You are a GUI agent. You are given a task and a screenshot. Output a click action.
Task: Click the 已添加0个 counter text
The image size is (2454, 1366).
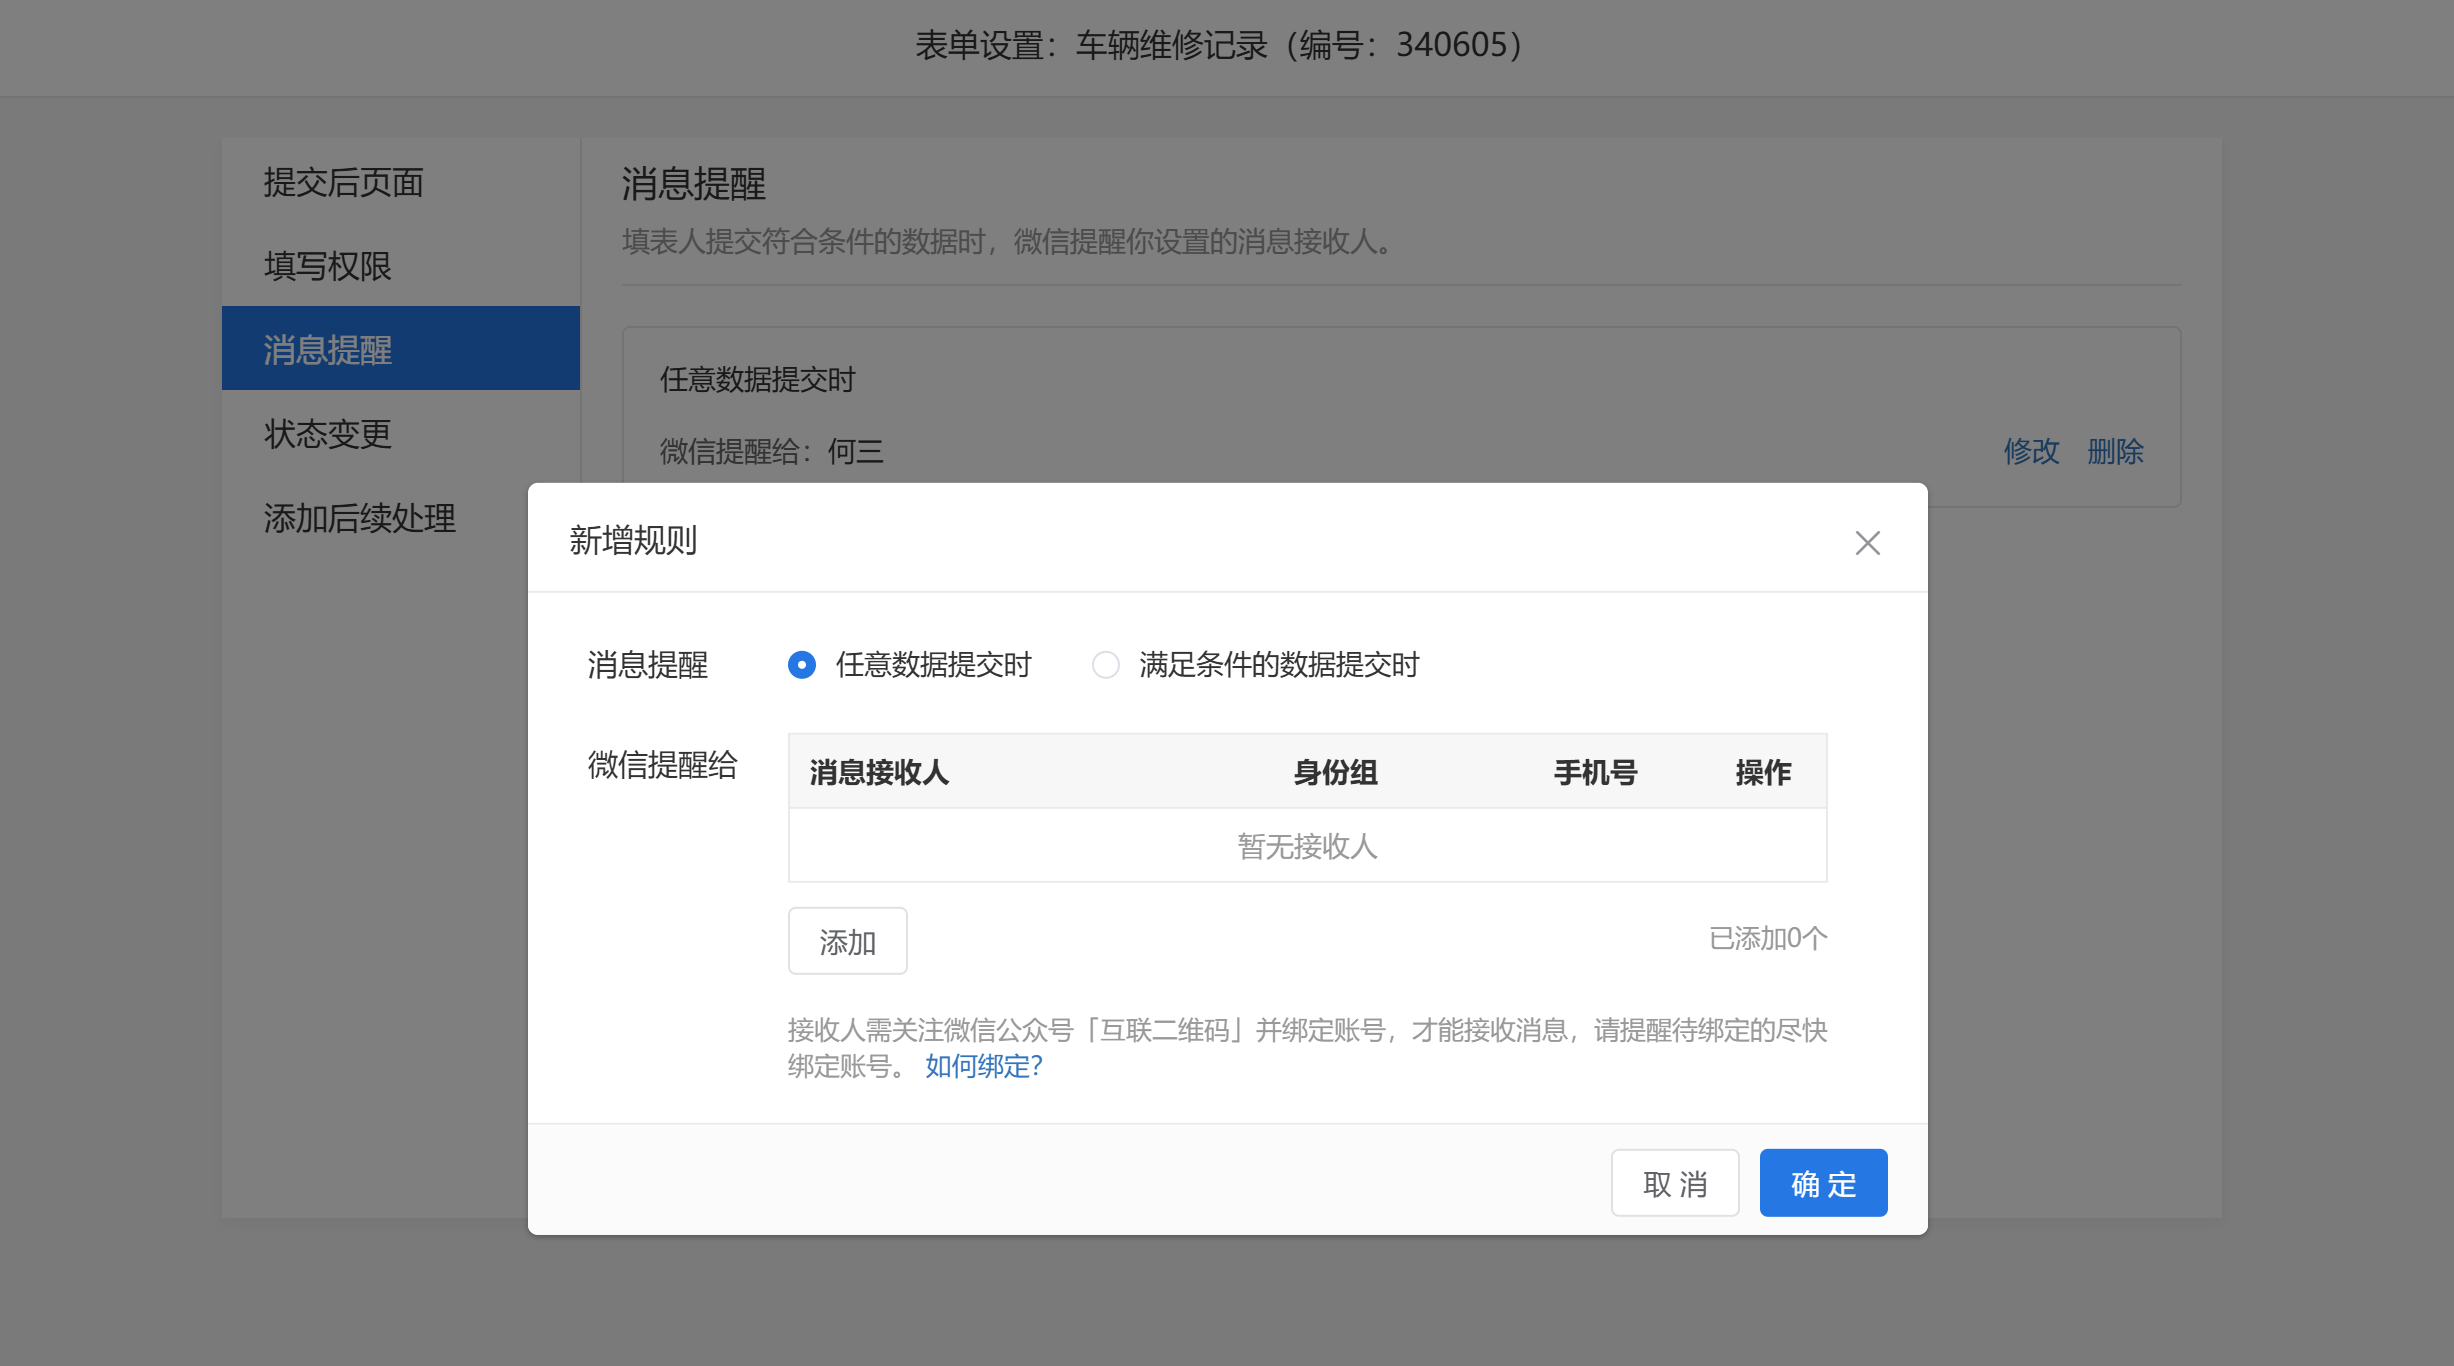tap(1767, 938)
